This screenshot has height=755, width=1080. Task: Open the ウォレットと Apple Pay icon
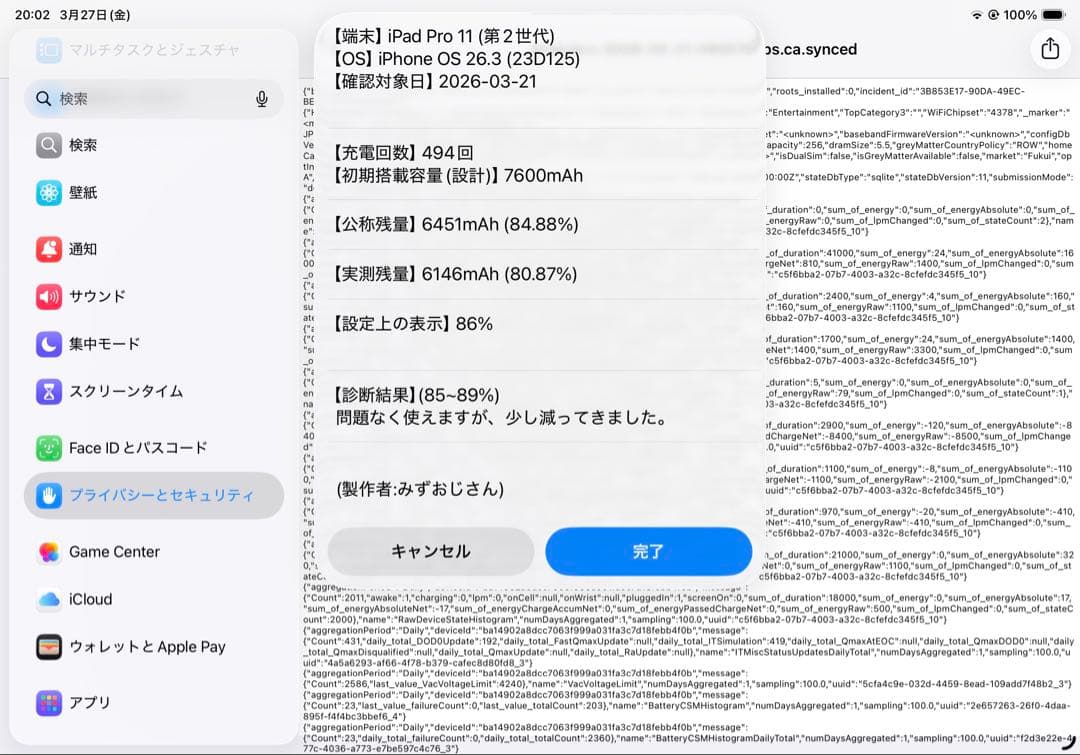[x=49, y=647]
